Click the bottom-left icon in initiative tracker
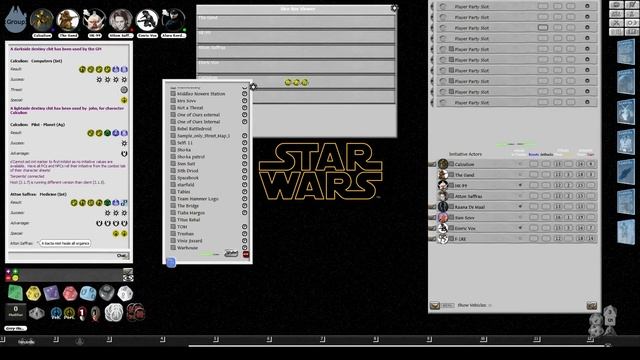 435,305
